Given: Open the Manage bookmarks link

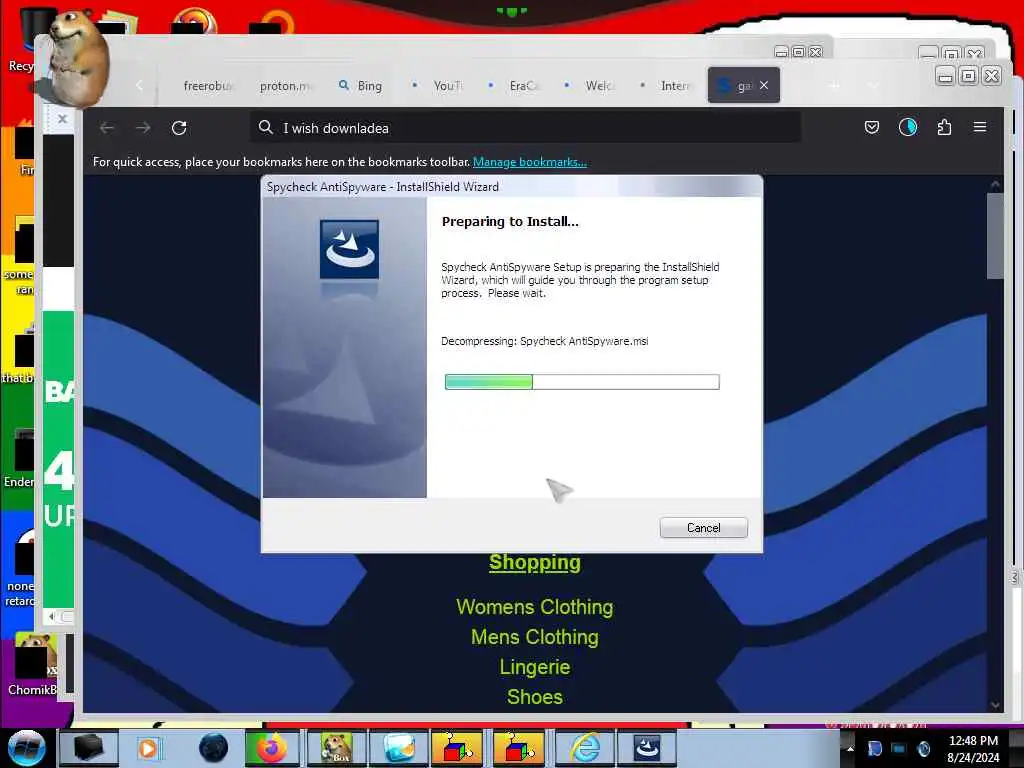Looking at the screenshot, I should pyautogui.click(x=530, y=162).
